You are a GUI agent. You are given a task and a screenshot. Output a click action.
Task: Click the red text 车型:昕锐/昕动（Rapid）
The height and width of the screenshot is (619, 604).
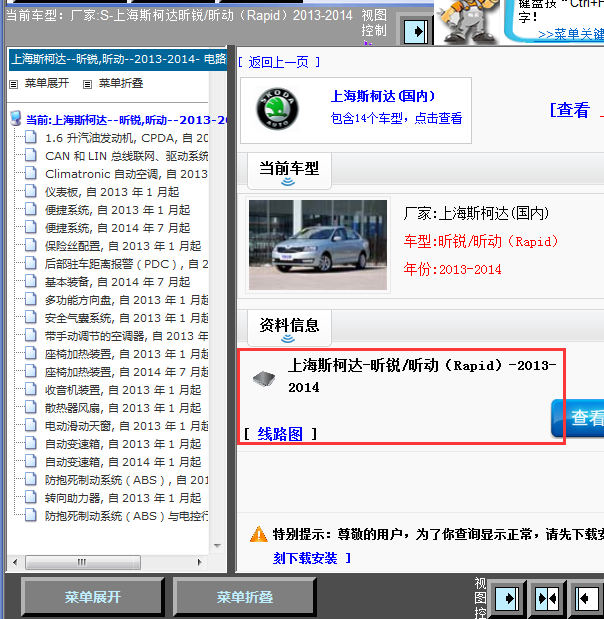480,241
